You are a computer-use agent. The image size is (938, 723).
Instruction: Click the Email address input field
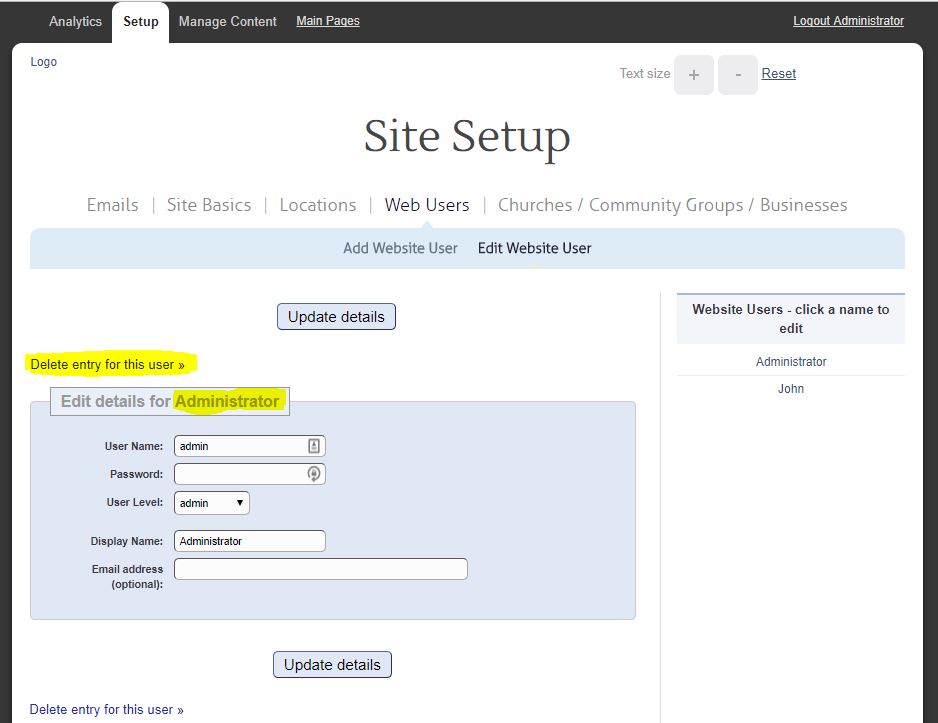[321, 569]
